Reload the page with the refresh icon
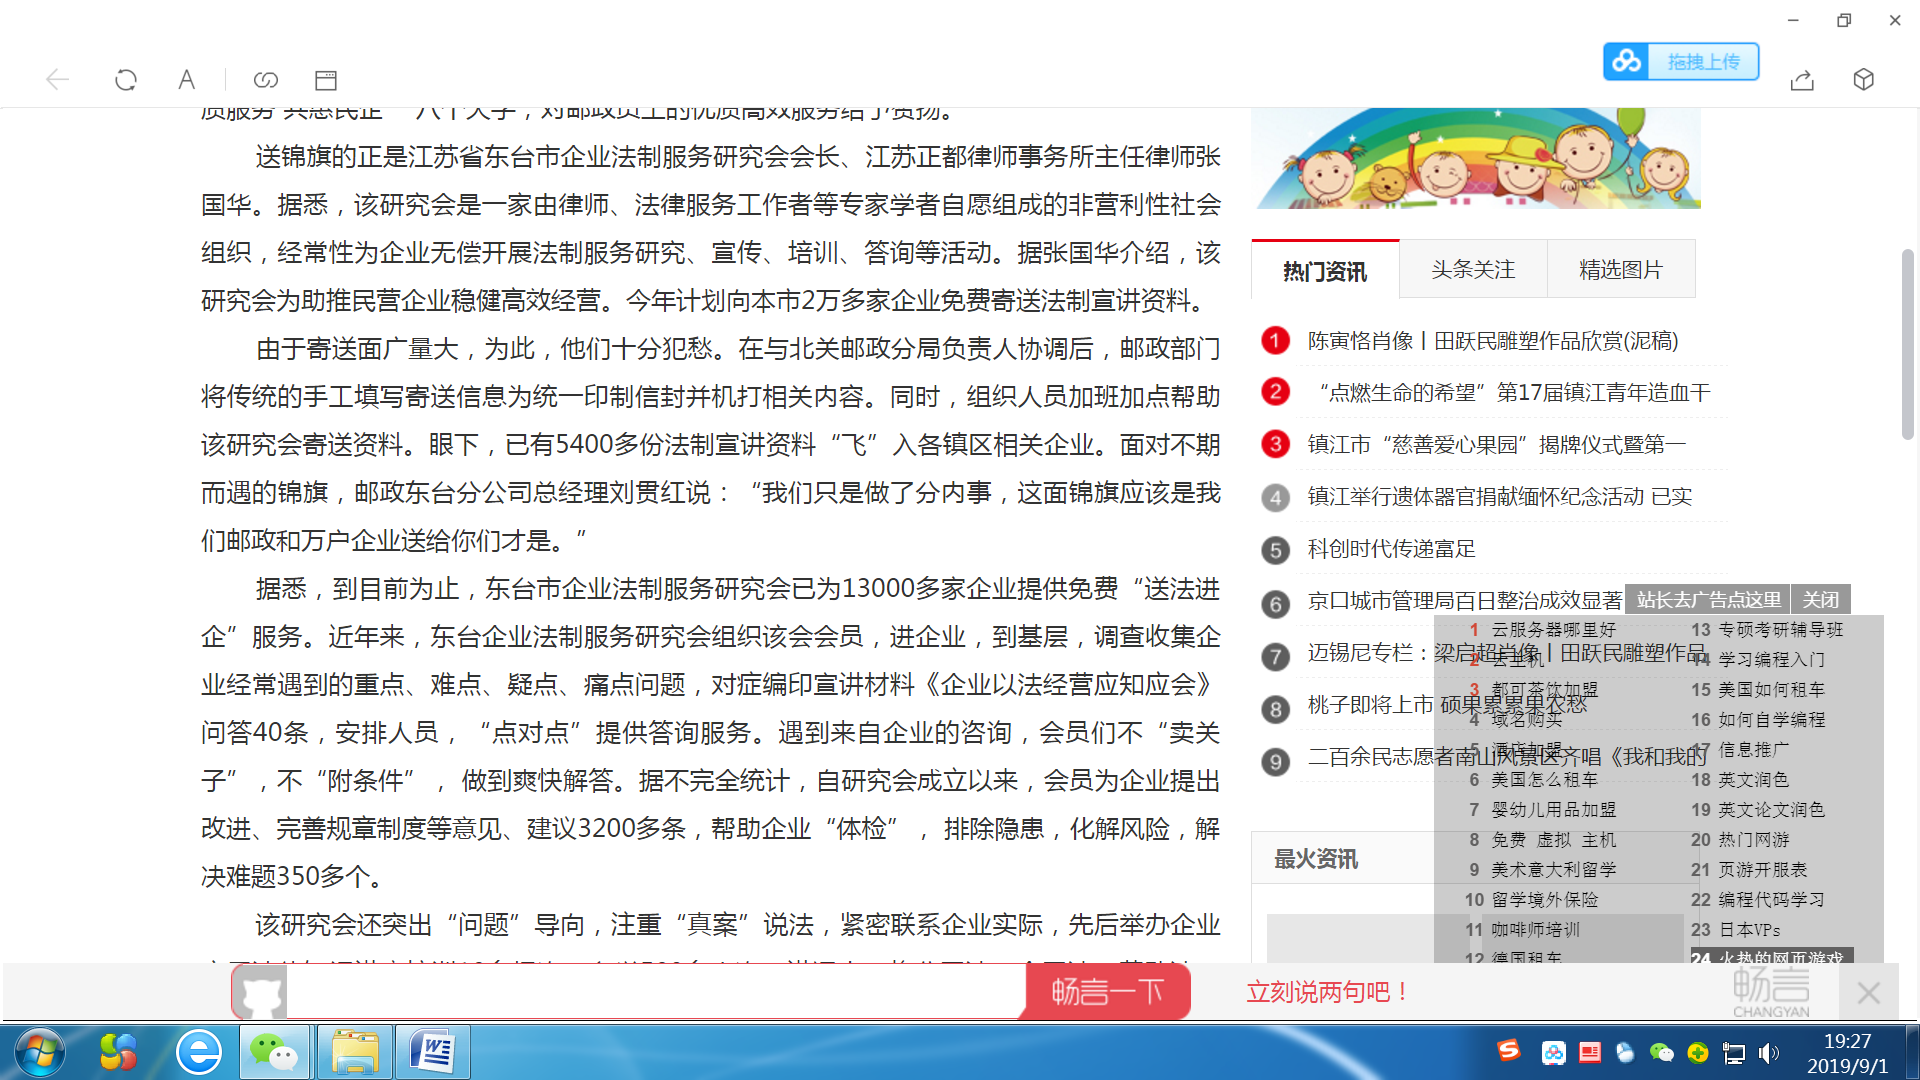 [125, 80]
